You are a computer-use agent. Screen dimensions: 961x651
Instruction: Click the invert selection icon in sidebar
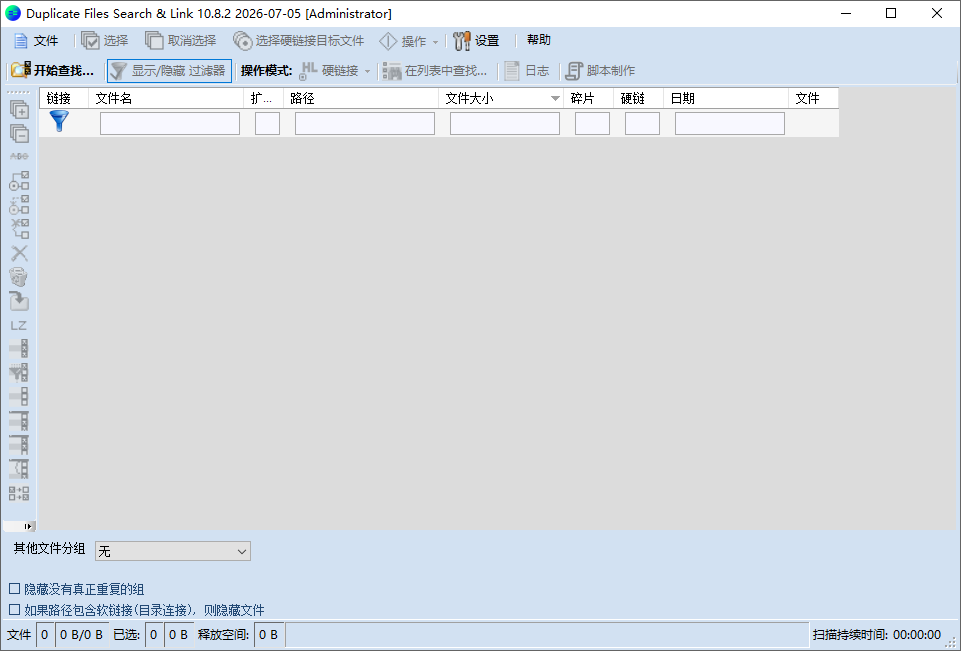tap(19, 493)
